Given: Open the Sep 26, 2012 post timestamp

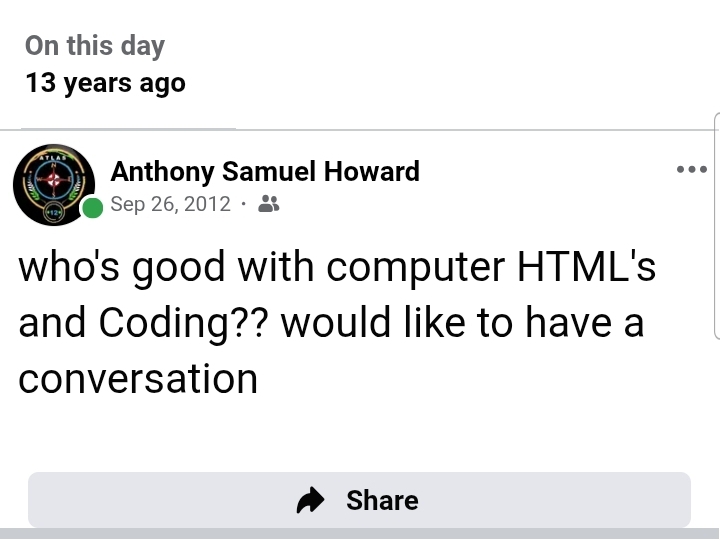Looking at the screenshot, I should click(x=170, y=204).
